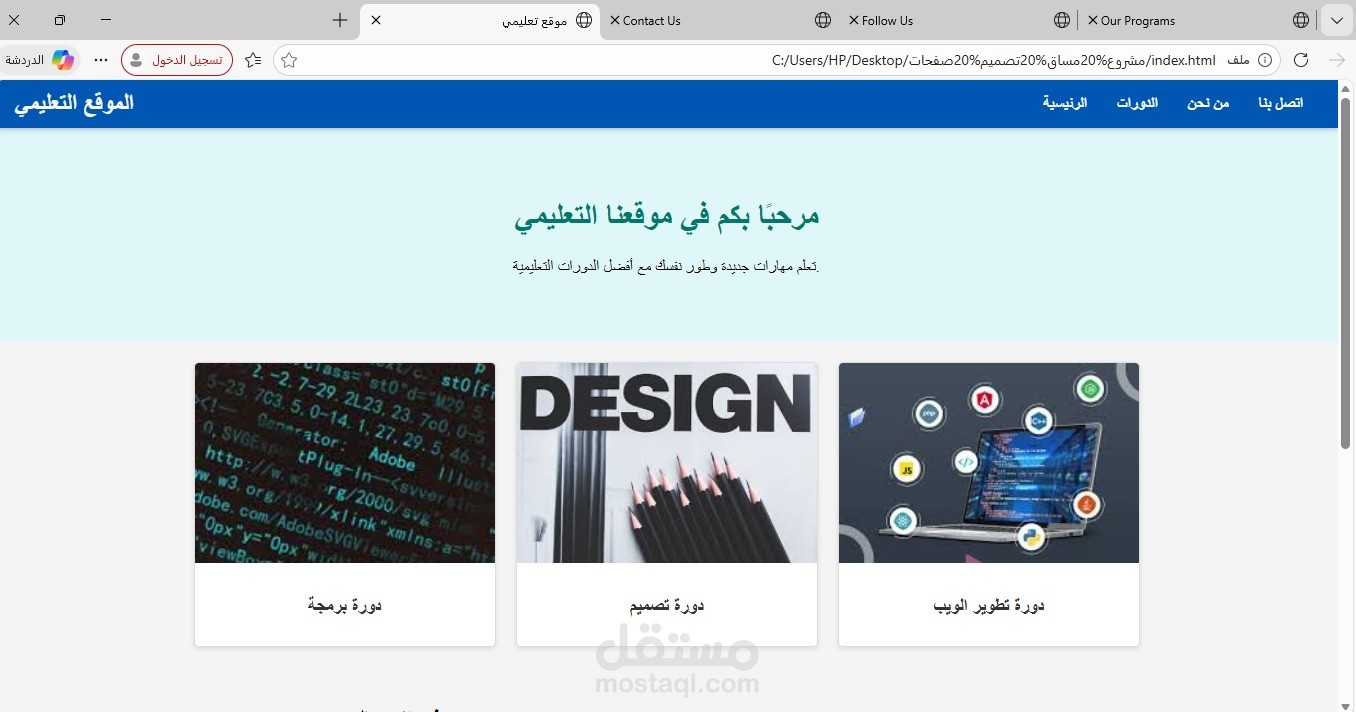Click the add-to-collections star-plus icon

coord(252,60)
